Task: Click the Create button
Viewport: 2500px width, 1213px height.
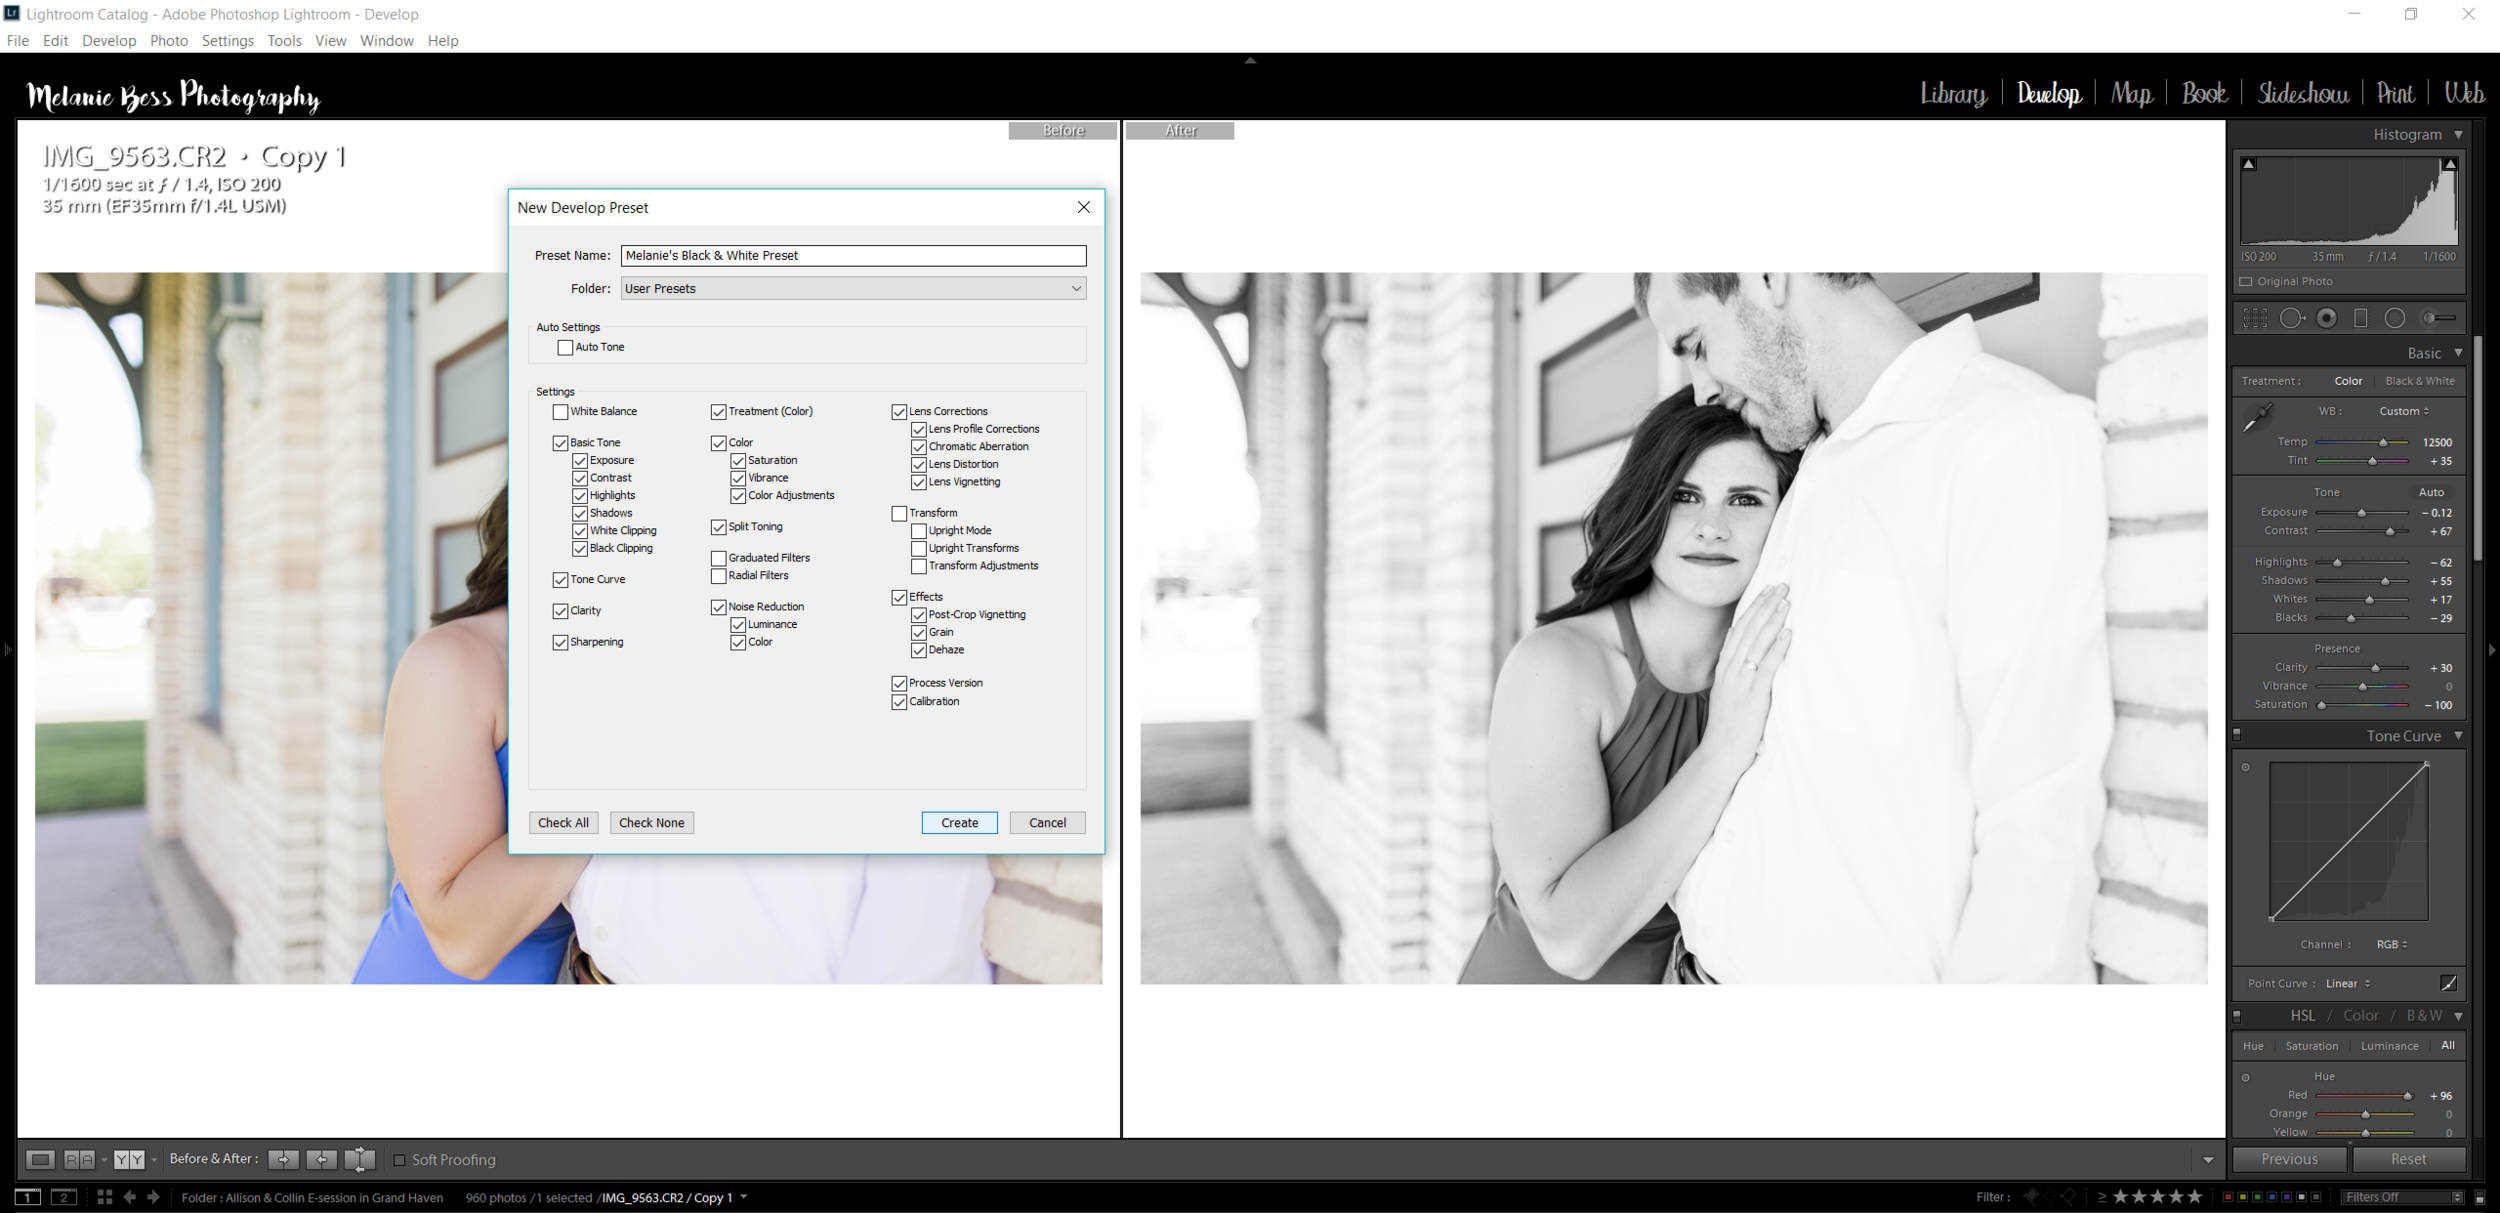Action: tap(959, 823)
